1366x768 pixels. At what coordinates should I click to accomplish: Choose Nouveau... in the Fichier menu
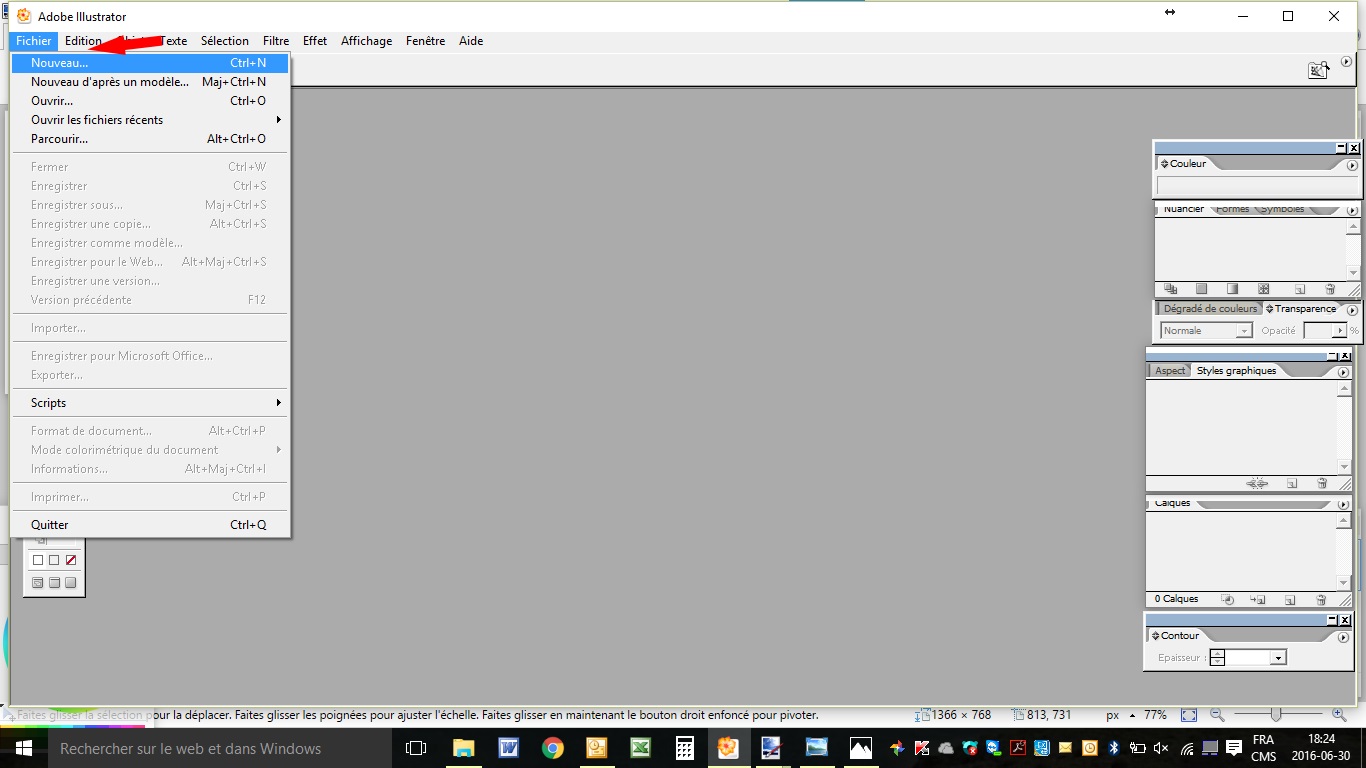click(x=150, y=63)
